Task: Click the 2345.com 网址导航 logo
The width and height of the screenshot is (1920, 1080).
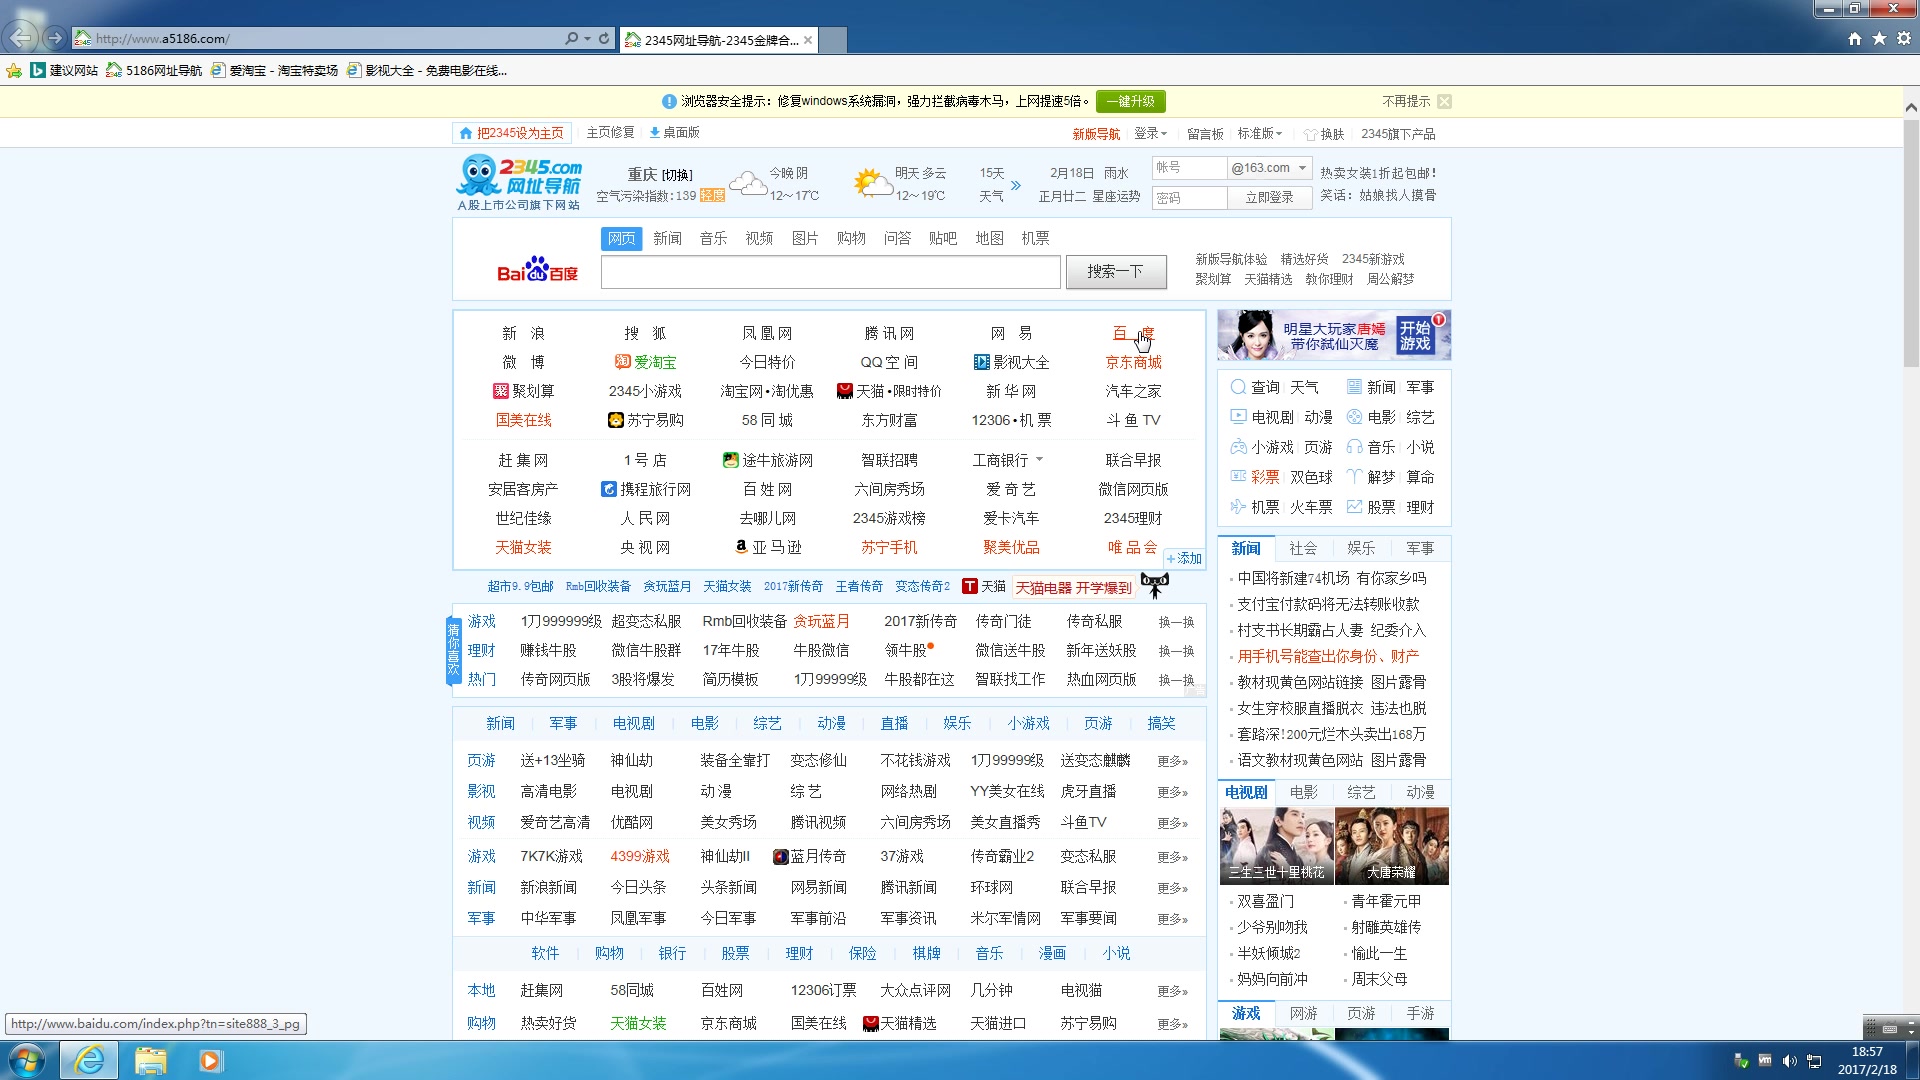Action: [x=519, y=182]
